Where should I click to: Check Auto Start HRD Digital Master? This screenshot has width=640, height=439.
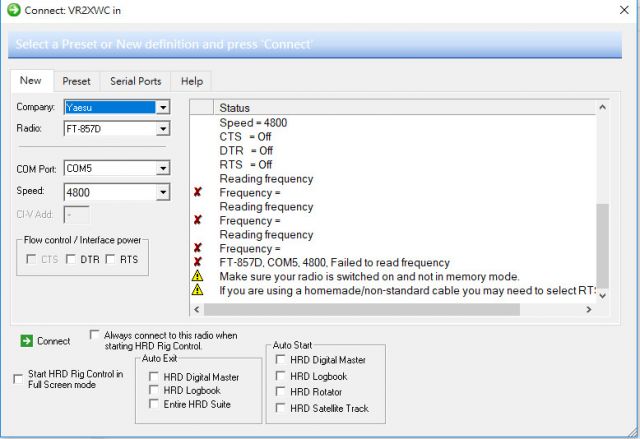(x=280, y=359)
